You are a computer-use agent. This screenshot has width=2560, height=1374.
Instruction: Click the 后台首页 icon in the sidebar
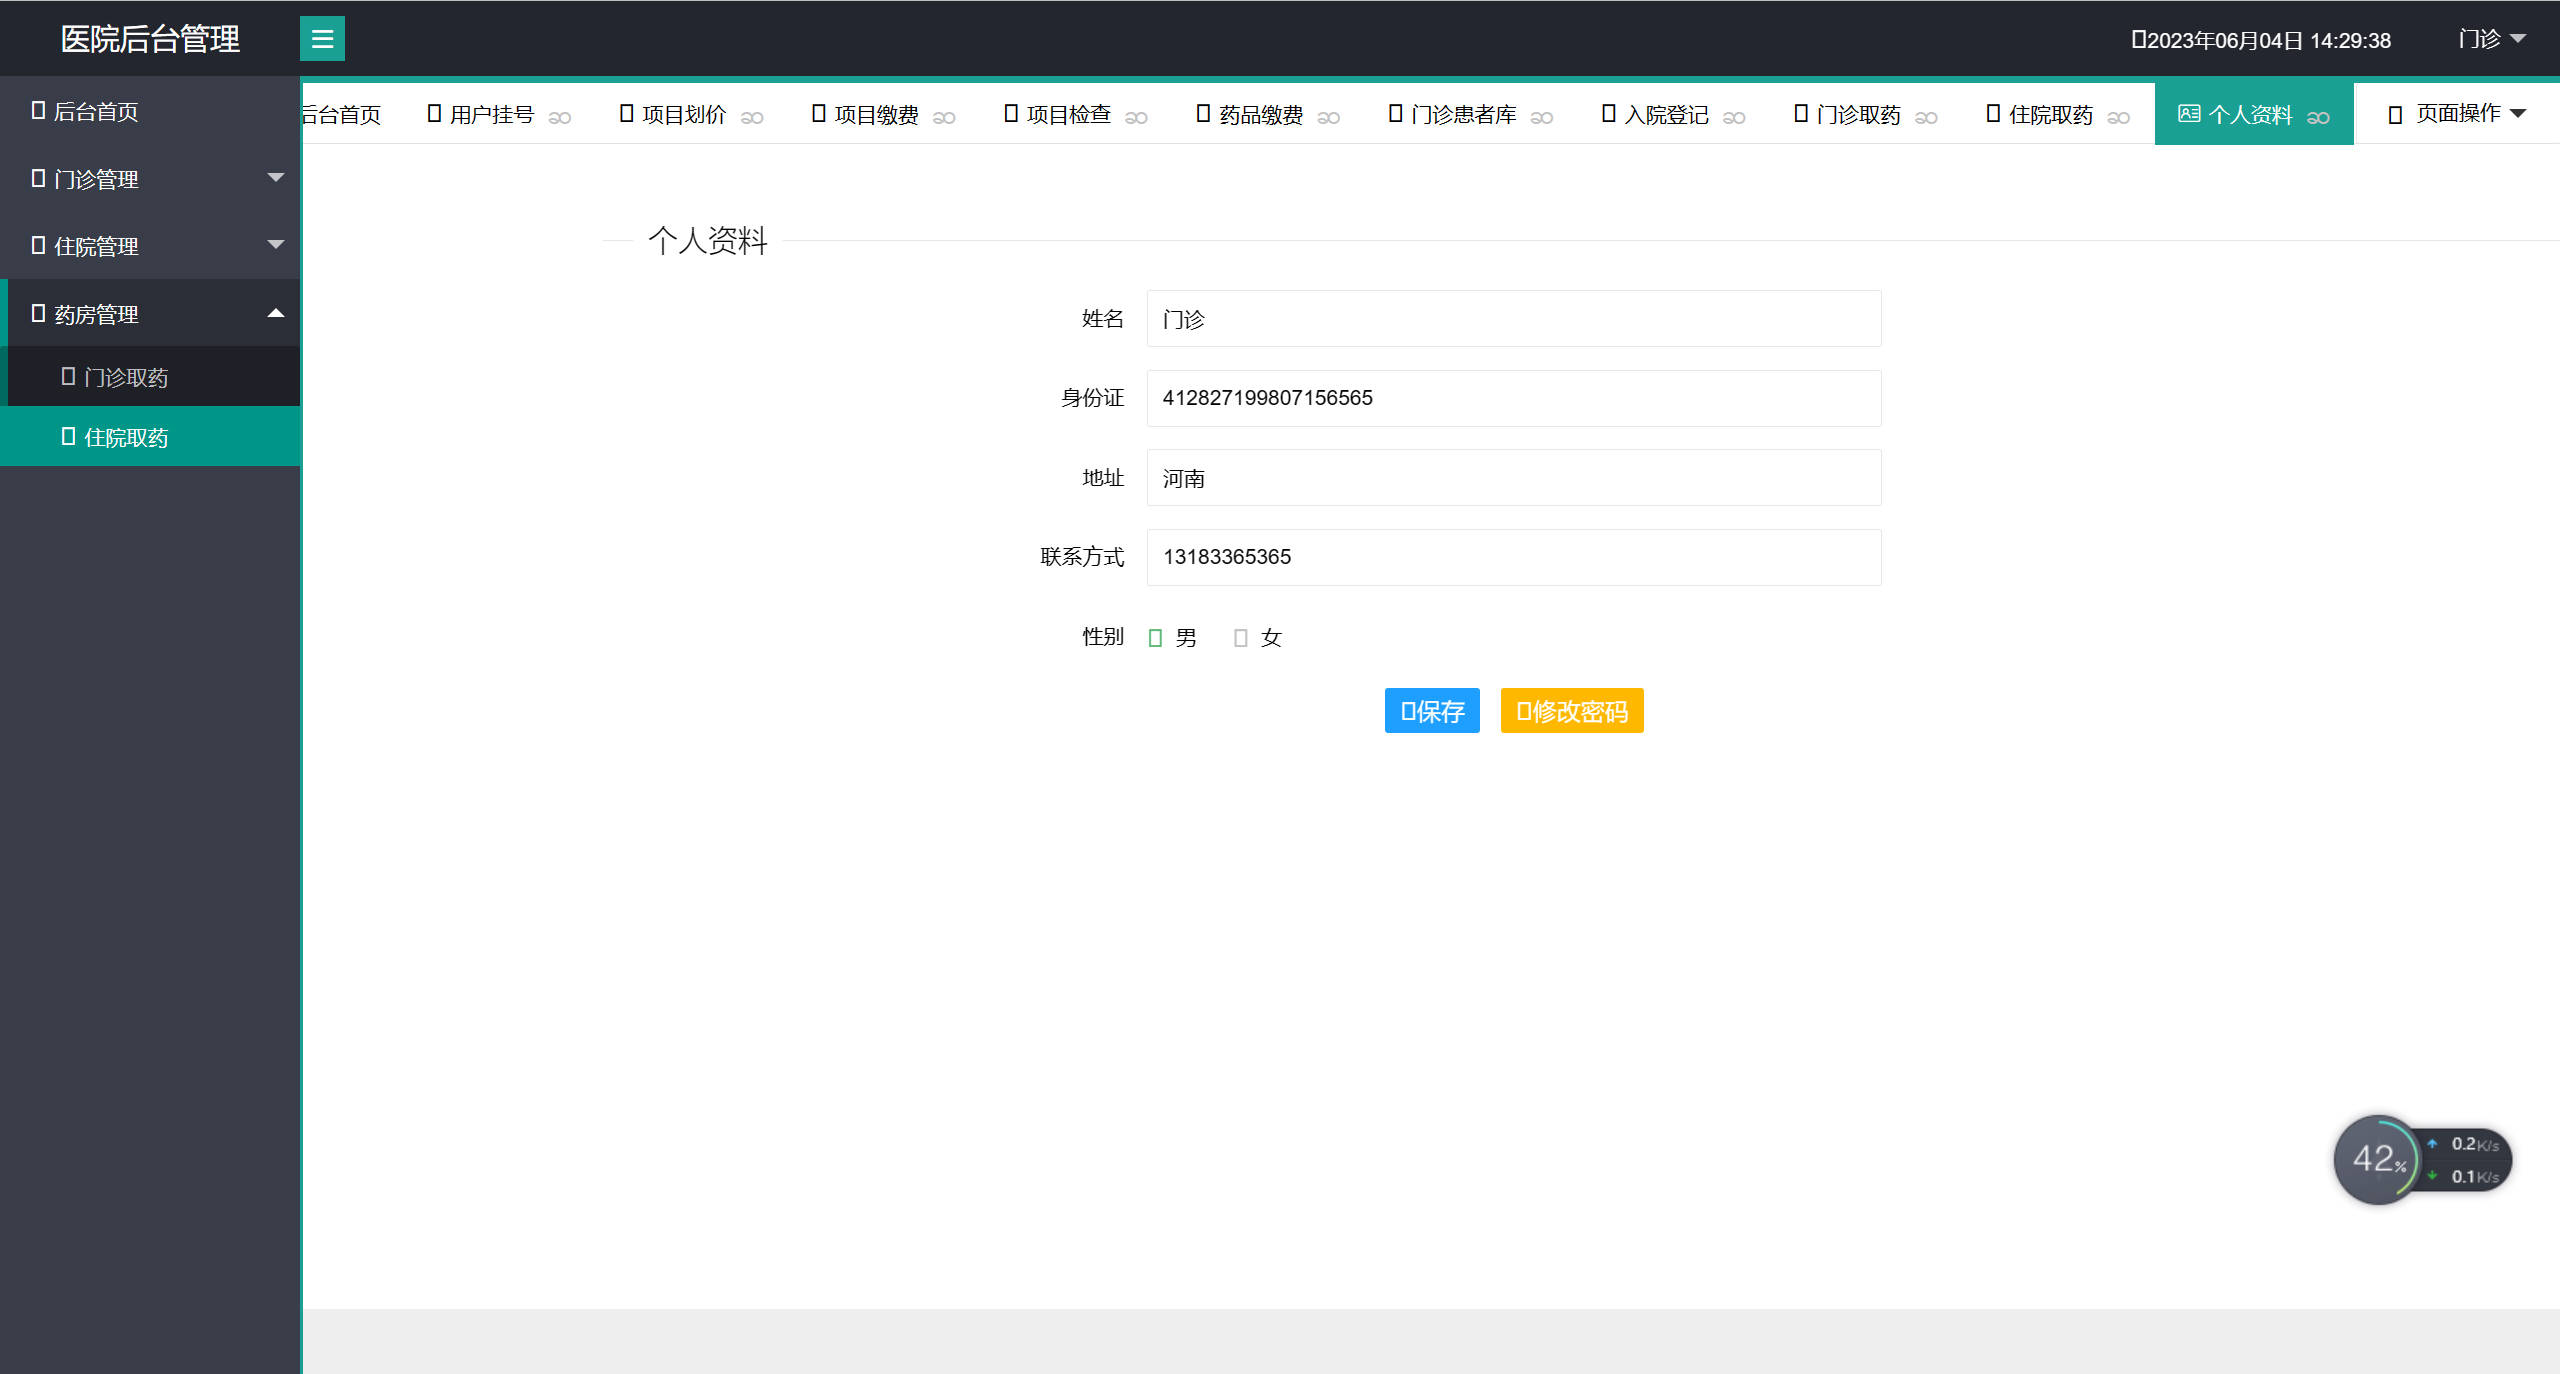[x=38, y=110]
